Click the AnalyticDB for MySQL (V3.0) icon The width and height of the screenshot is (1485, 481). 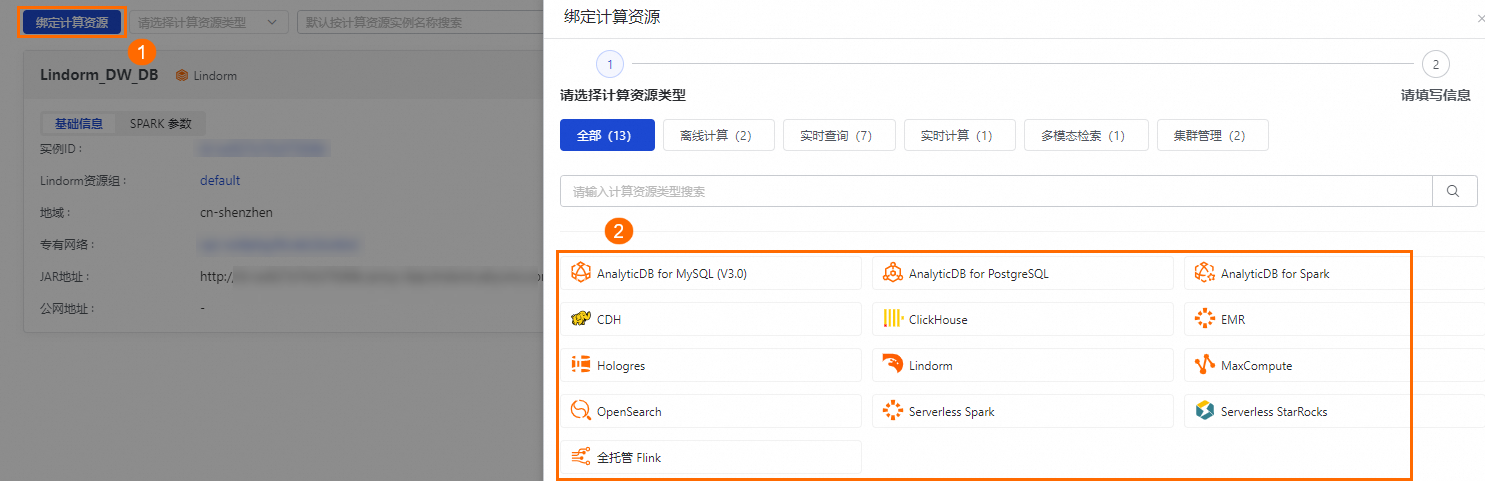(x=581, y=273)
